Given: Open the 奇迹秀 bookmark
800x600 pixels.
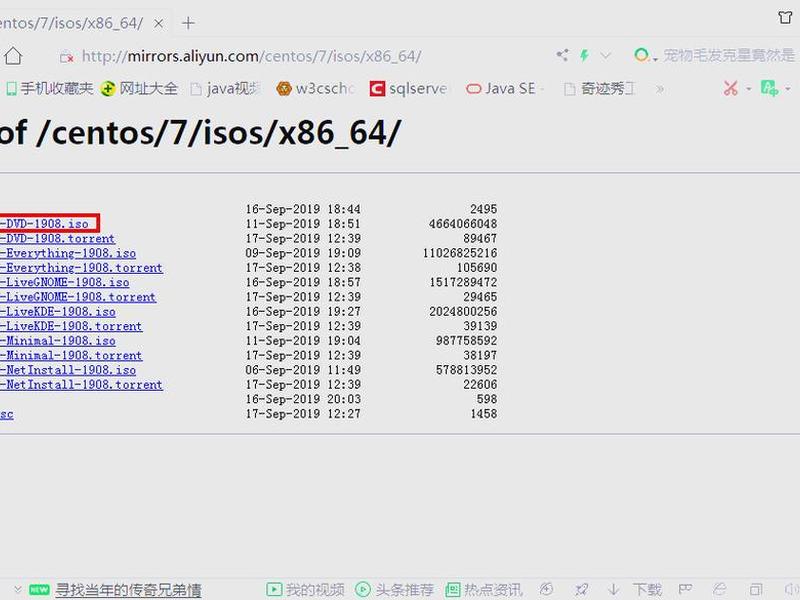Looking at the screenshot, I should click(x=599, y=89).
